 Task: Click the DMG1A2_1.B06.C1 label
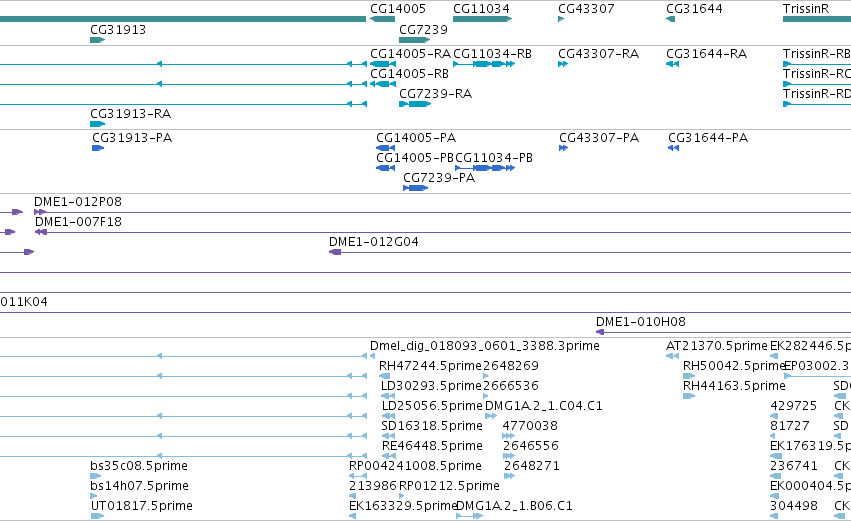(515, 506)
